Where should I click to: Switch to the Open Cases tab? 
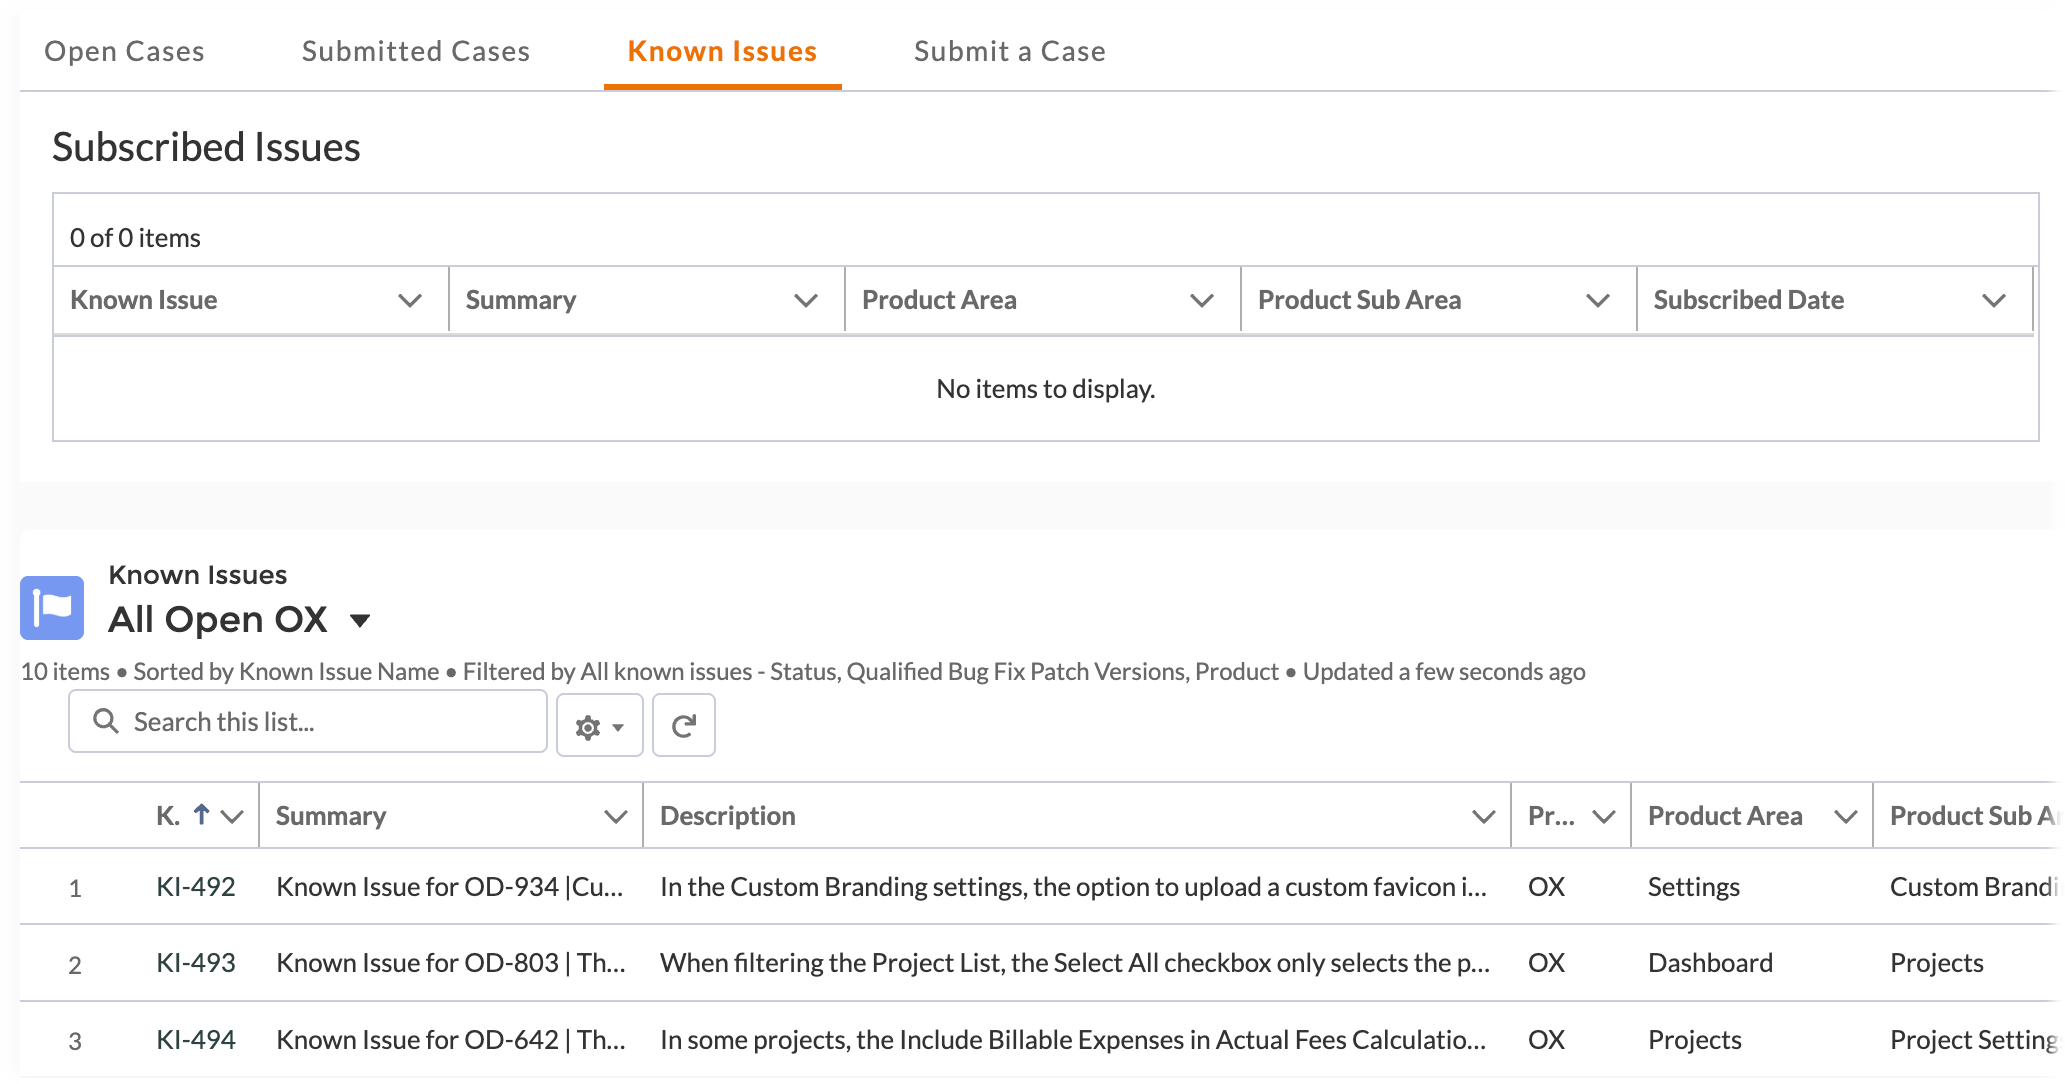pos(124,51)
